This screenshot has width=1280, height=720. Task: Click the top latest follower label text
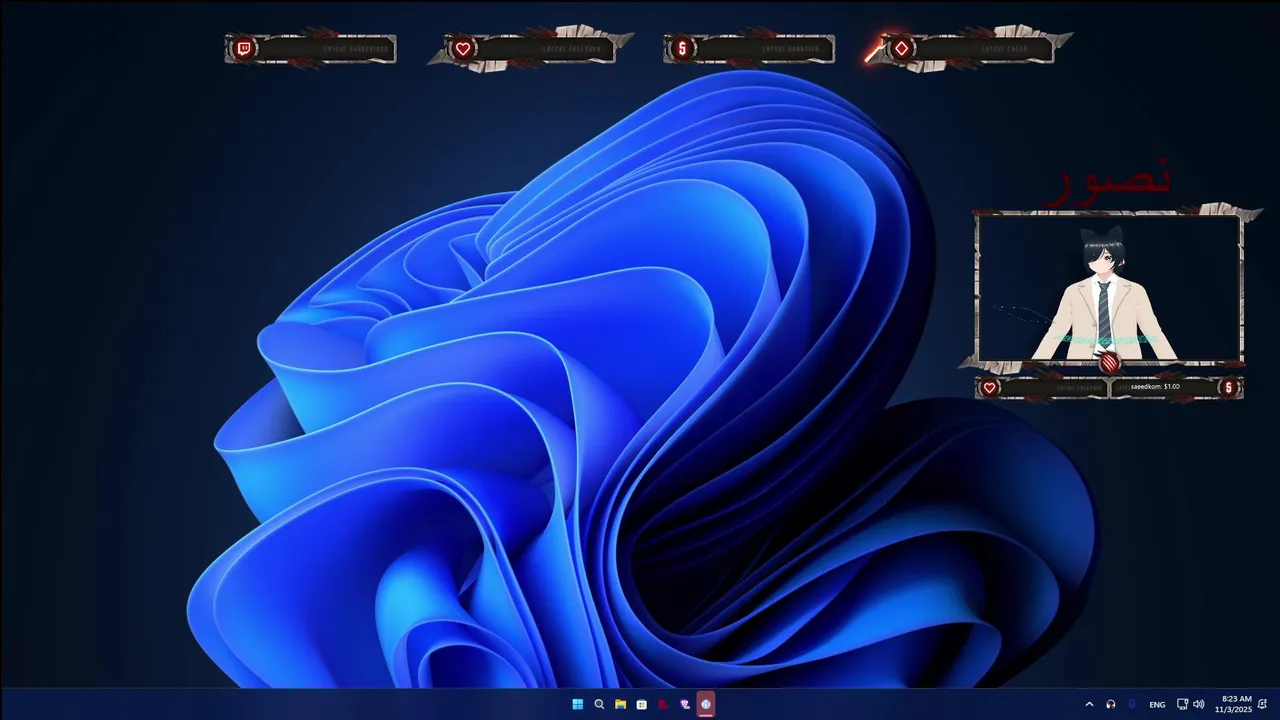571,49
